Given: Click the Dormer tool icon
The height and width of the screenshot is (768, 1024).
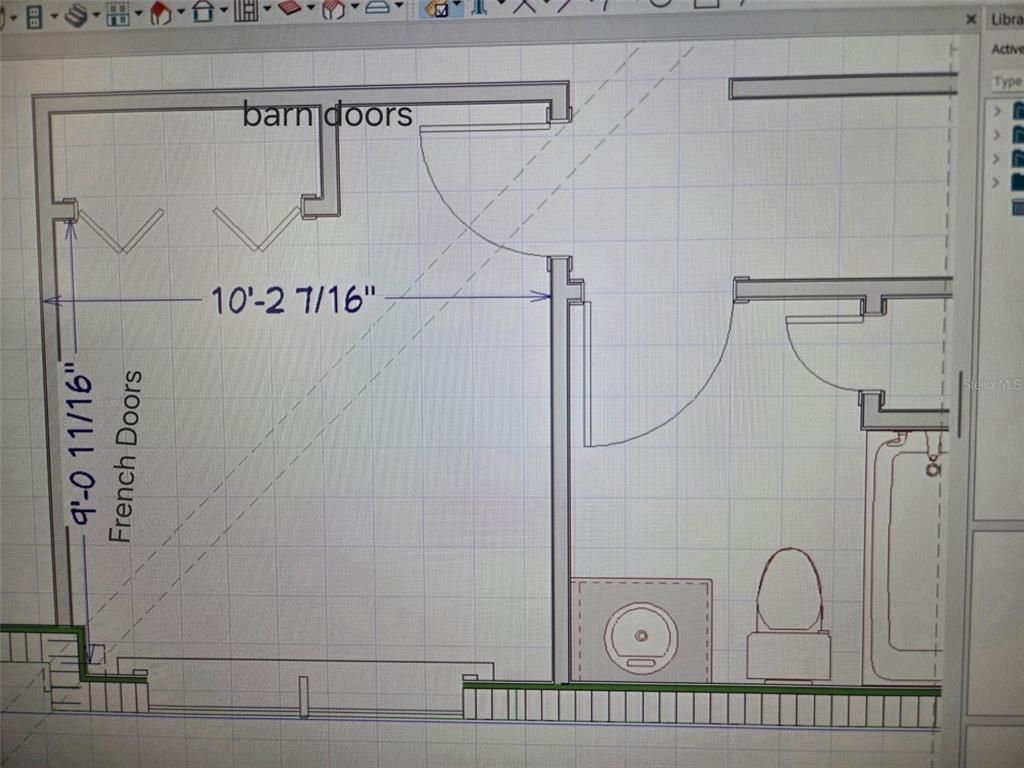Looking at the screenshot, I should tap(203, 14).
